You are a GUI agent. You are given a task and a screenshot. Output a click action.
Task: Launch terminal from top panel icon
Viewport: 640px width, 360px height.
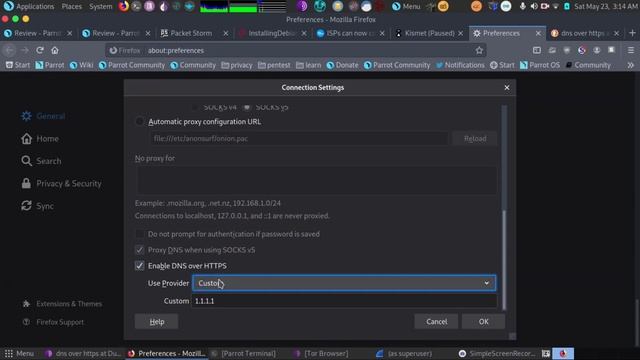click(137, 6)
